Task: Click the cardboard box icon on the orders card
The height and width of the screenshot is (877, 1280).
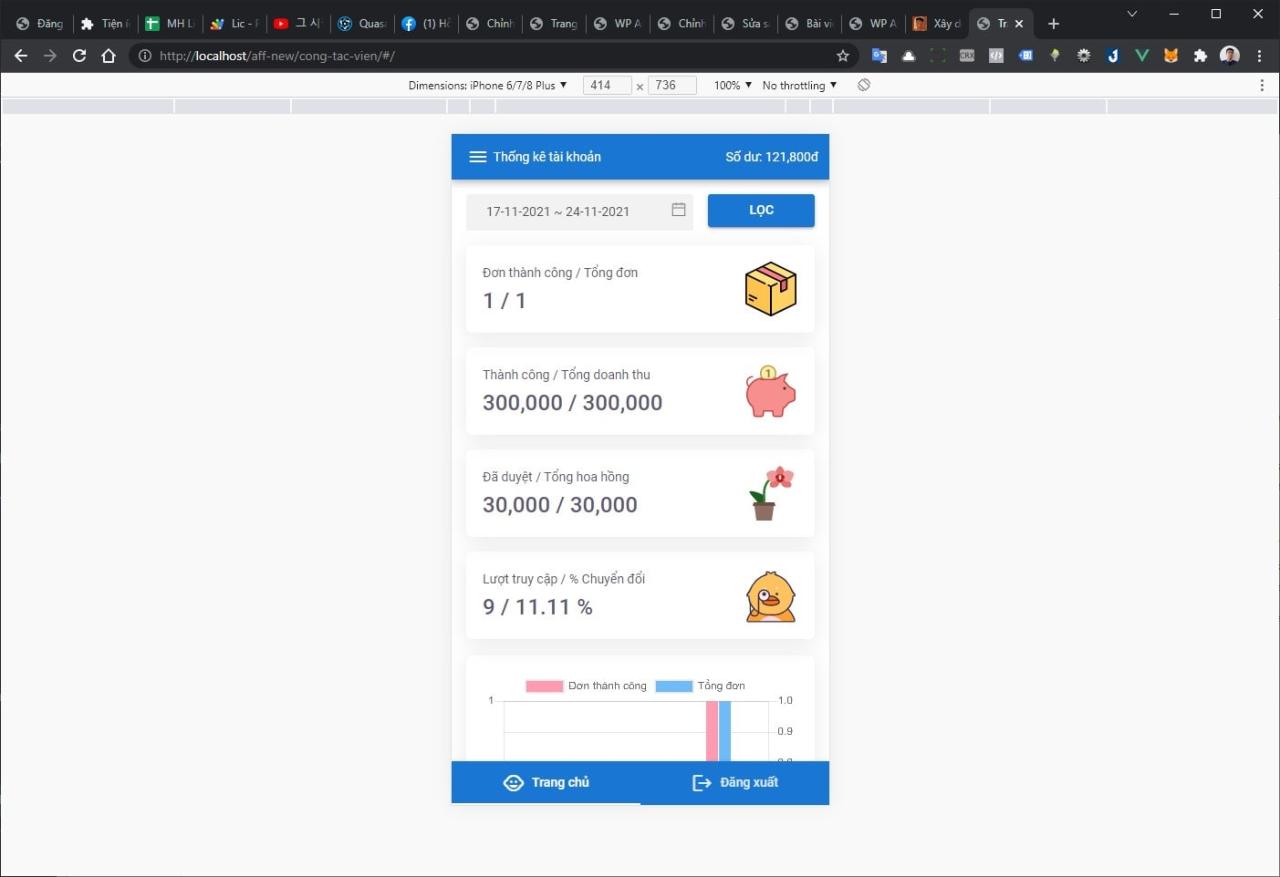Action: (x=770, y=288)
